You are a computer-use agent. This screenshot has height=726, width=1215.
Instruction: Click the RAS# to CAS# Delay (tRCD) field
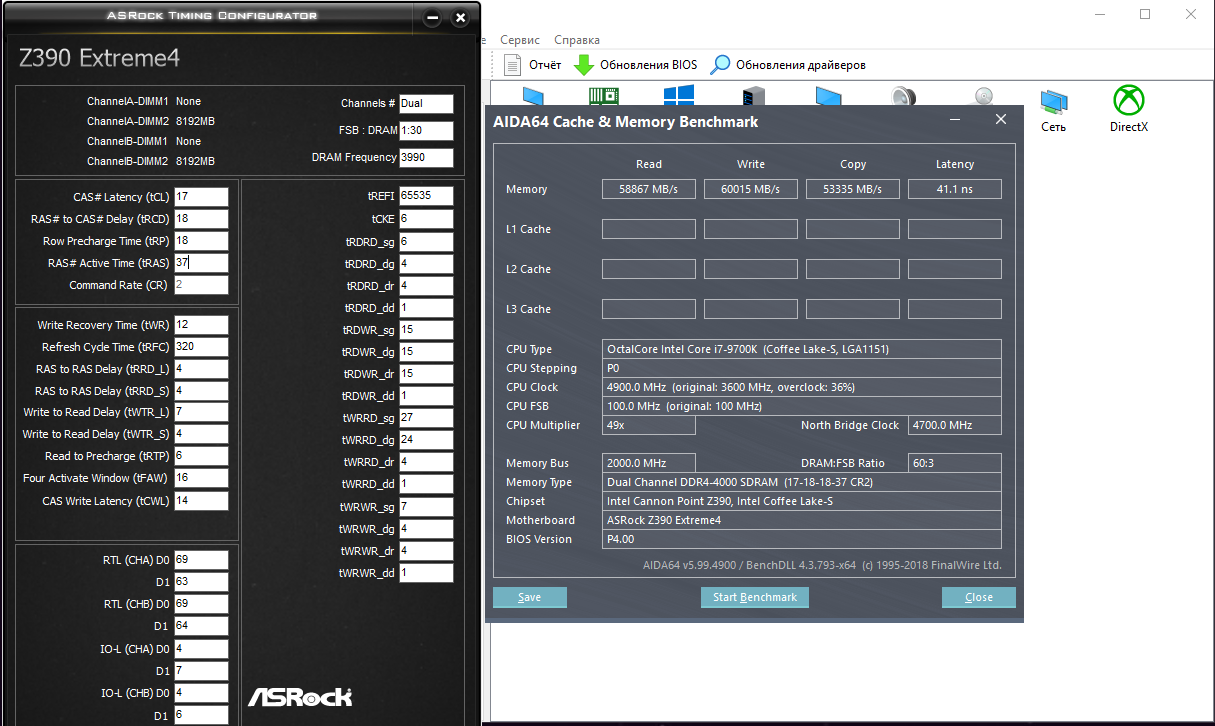tap(201, 219)
